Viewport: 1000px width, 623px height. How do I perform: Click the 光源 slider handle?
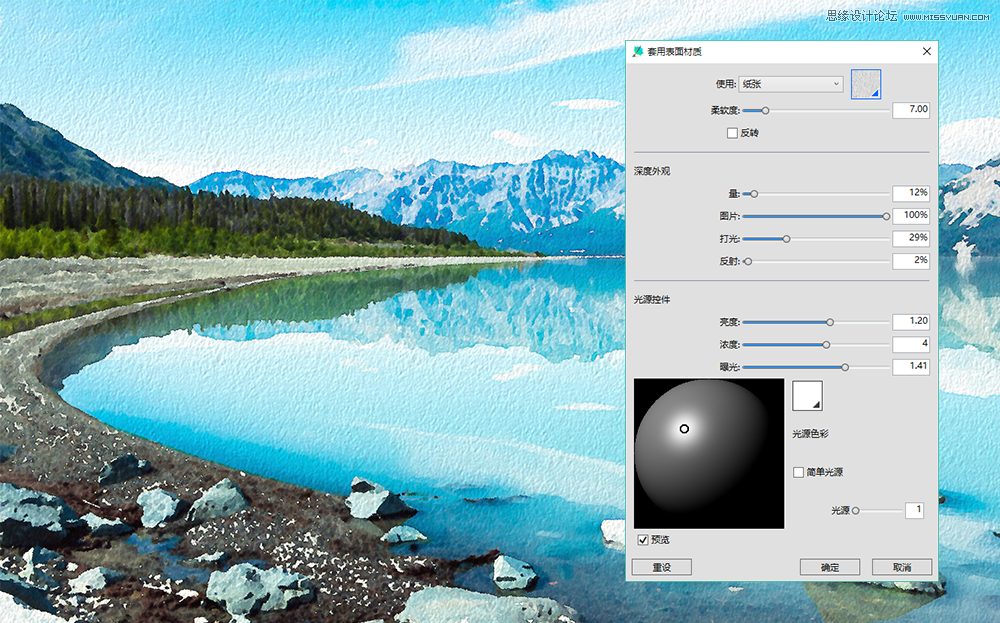[x=856, y=511]
